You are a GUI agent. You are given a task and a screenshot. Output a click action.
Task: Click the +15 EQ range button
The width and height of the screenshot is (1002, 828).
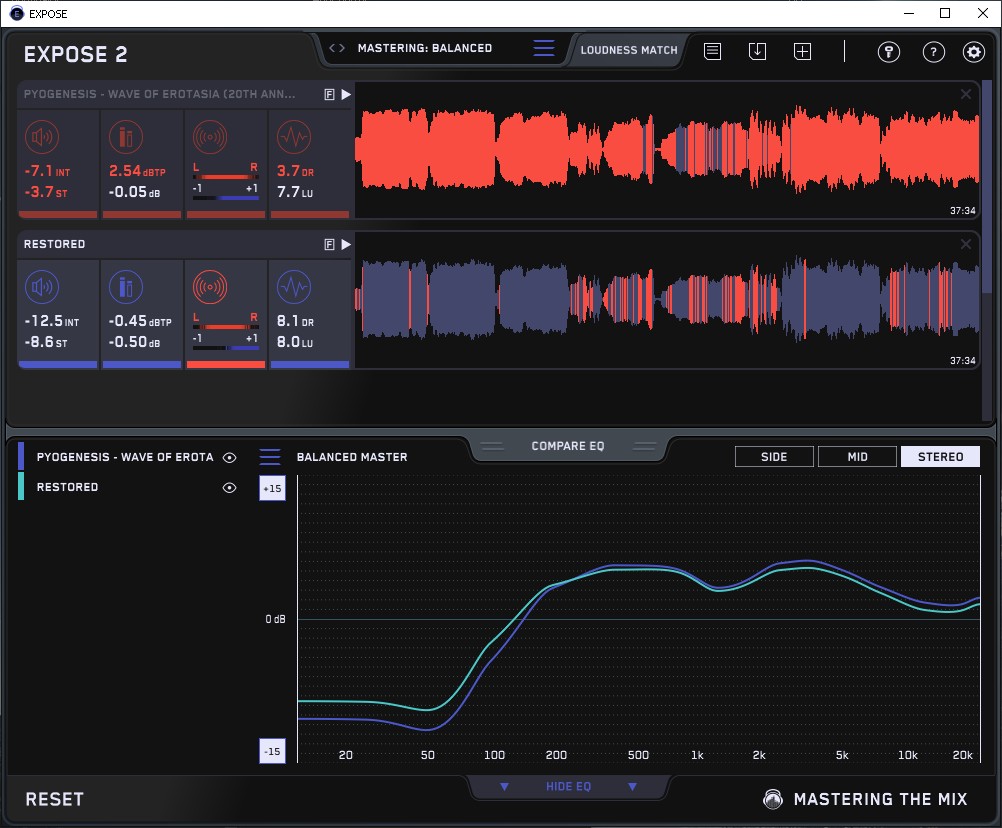coord(272,488)
